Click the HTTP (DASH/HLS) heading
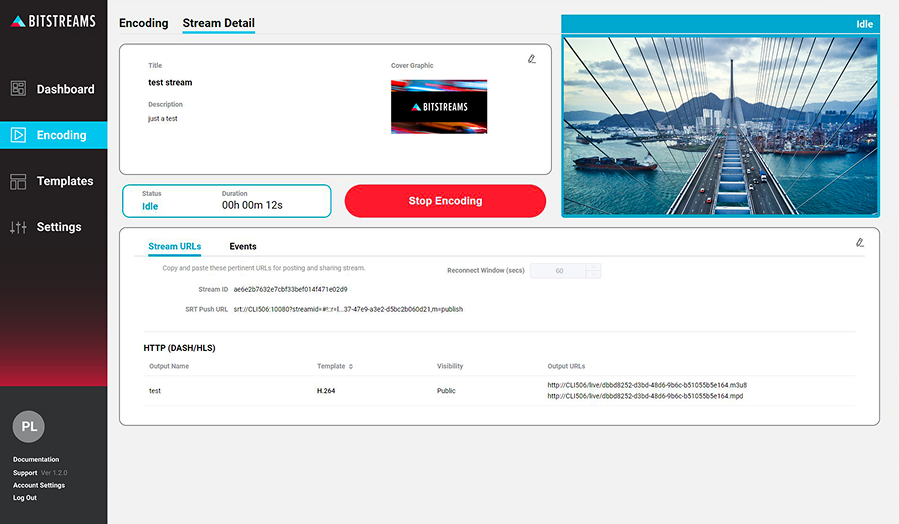The width and height of the screenshot is (899, 524). (x=179, y=348)
